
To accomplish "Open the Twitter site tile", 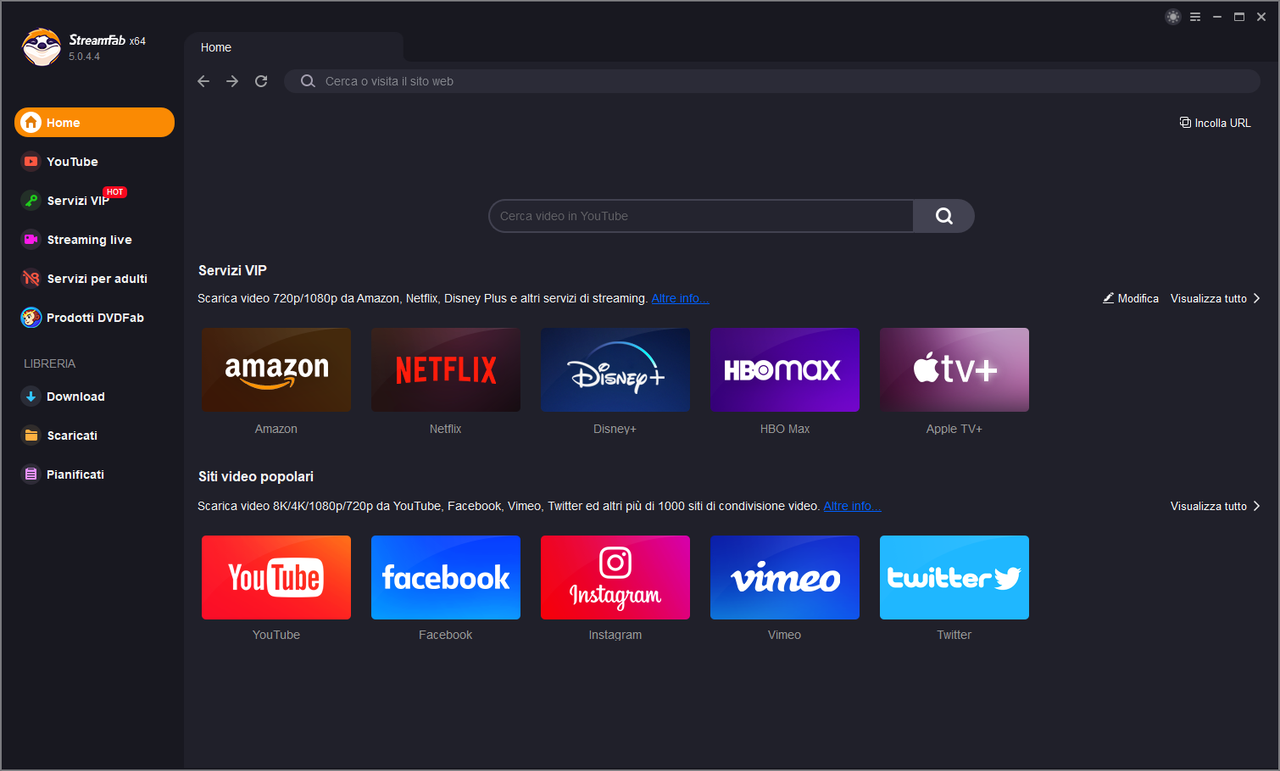I will tap(954, 577).
